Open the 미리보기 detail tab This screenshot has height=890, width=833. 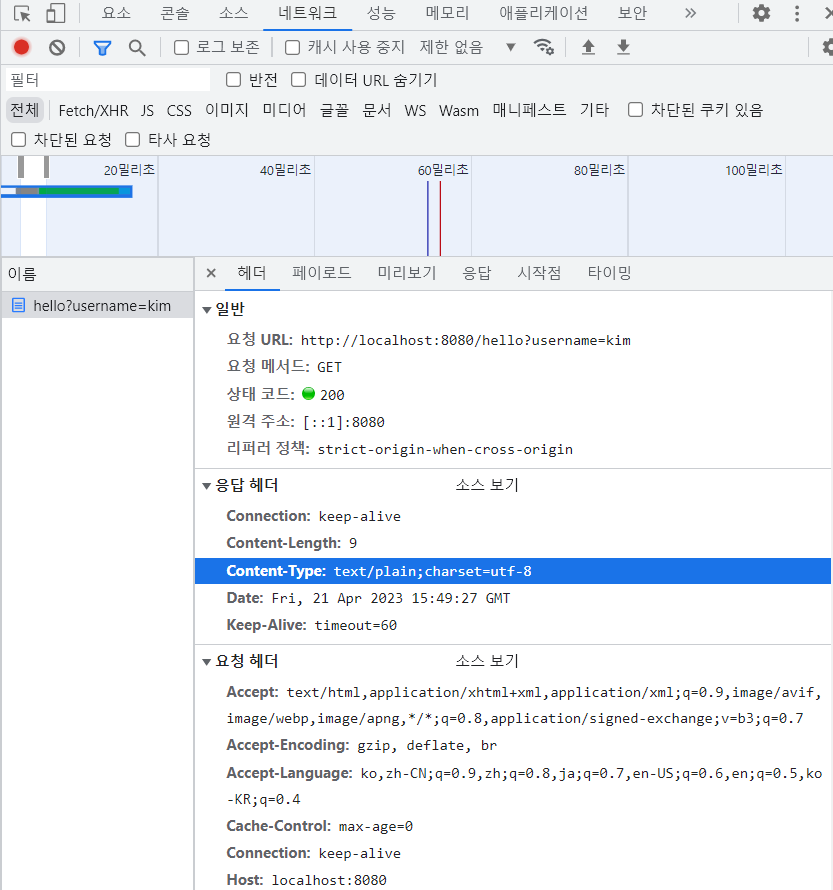coord(407,273)
